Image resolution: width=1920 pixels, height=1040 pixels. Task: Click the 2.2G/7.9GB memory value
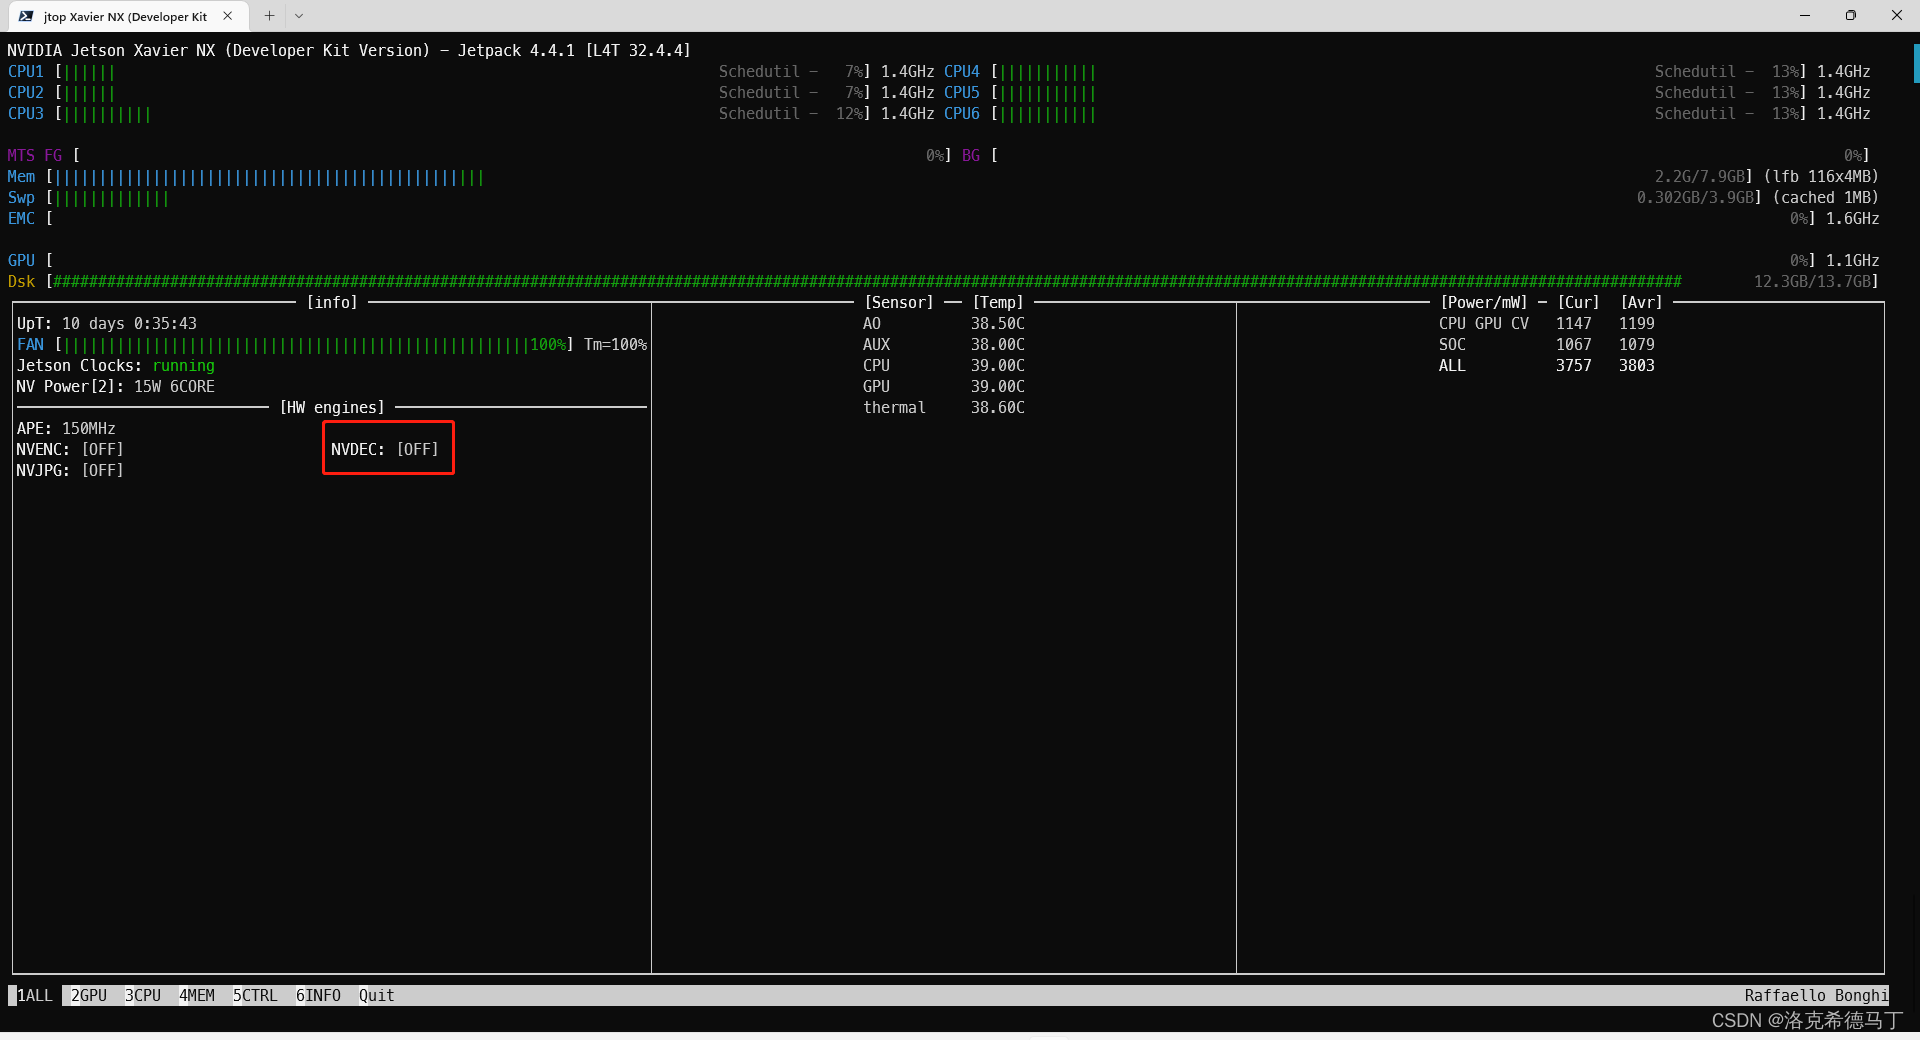pos(1700,177)
